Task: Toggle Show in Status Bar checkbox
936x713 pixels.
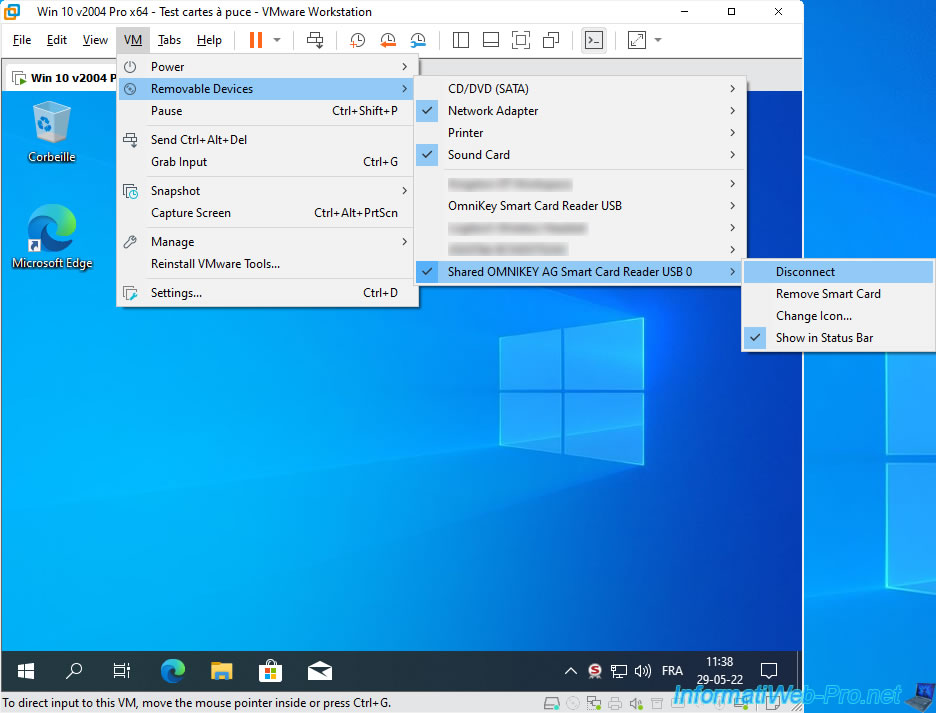Action: pos(838,339)
